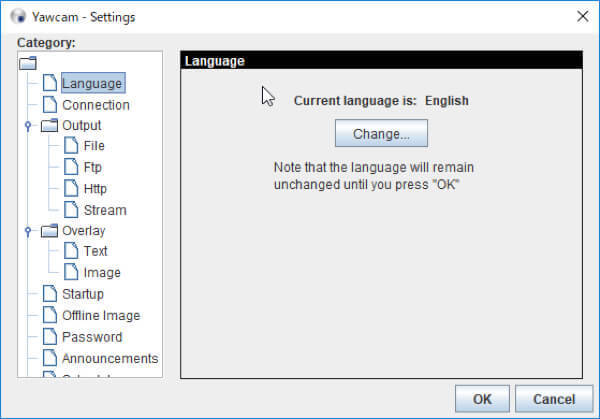
Task: Select the Connection category
Action: (x=96, y=105)
